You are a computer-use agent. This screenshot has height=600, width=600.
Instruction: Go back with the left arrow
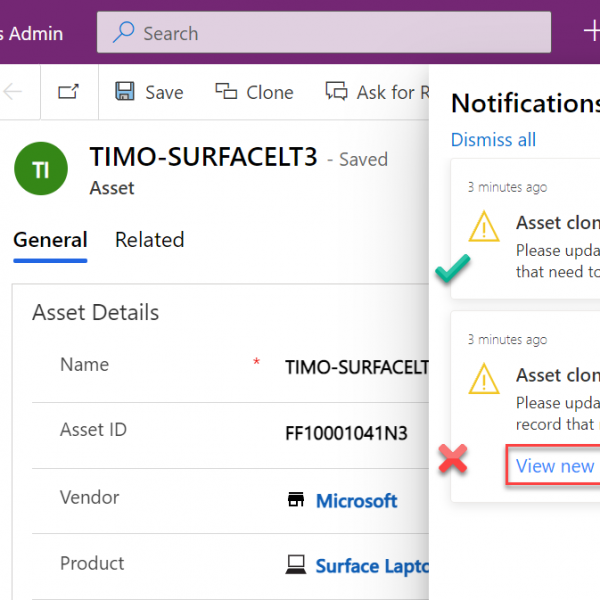[x=12, y=92]
